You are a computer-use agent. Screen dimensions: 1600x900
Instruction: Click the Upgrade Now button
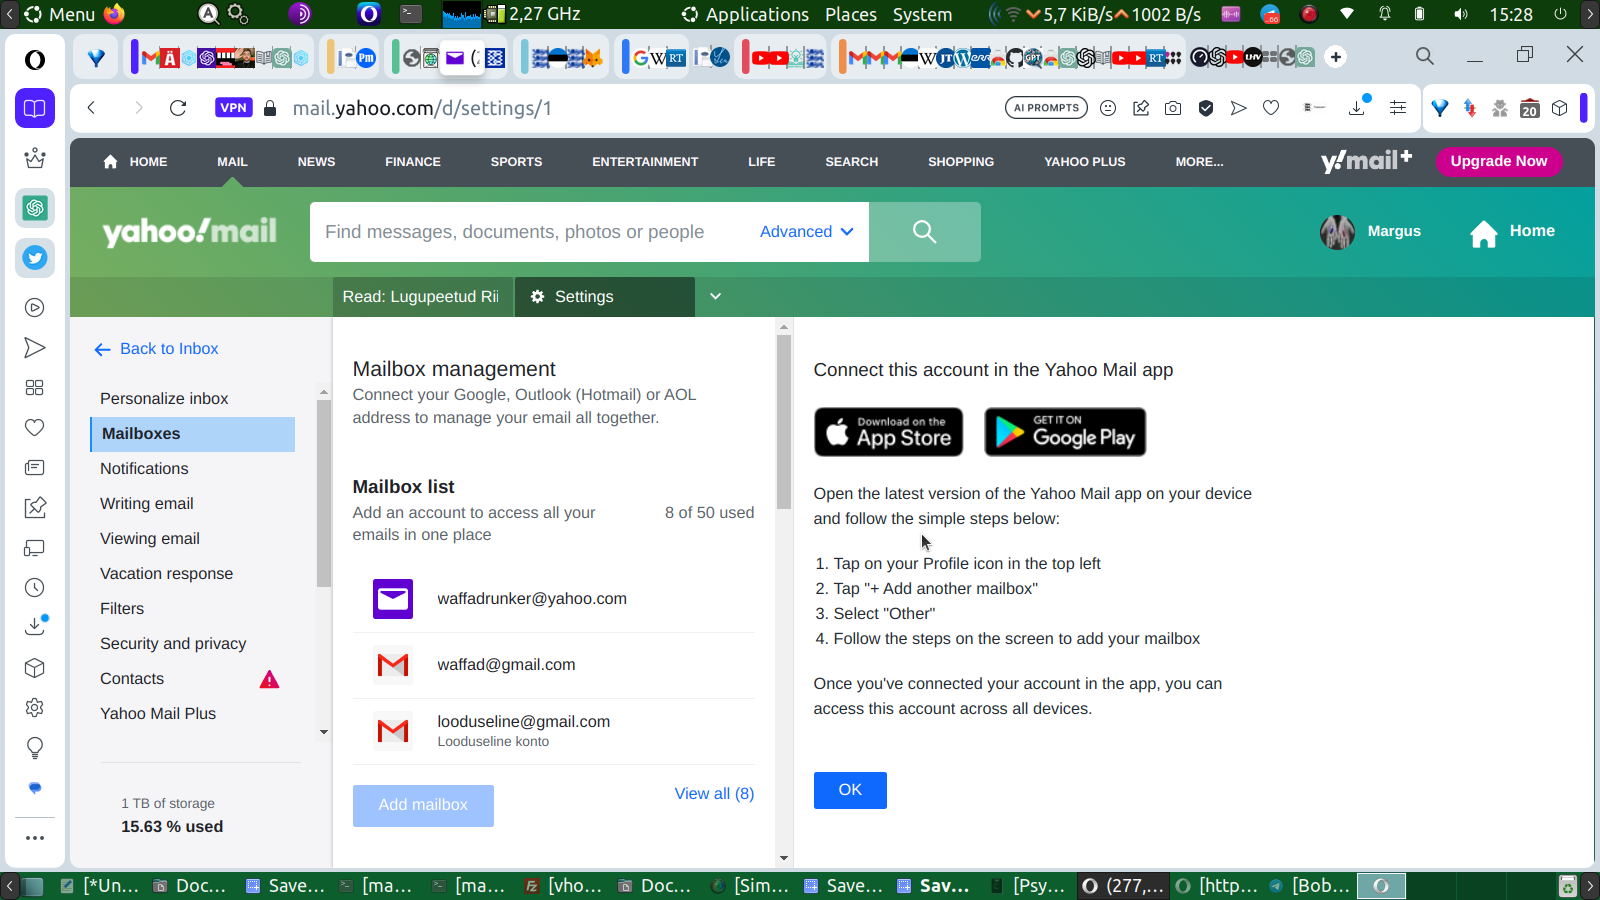1499,161
